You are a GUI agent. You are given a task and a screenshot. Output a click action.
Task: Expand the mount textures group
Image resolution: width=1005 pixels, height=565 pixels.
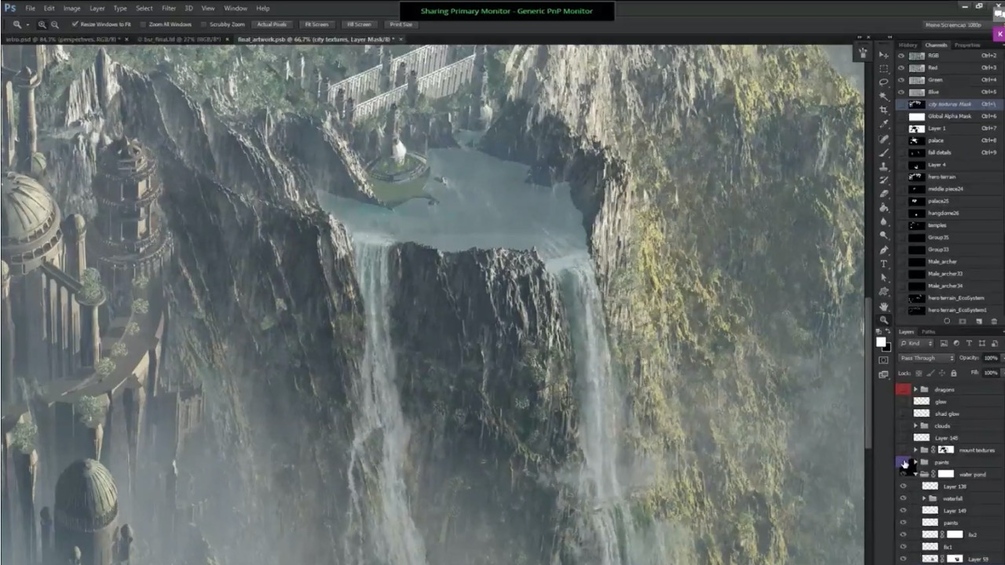(x=916, y=450)
